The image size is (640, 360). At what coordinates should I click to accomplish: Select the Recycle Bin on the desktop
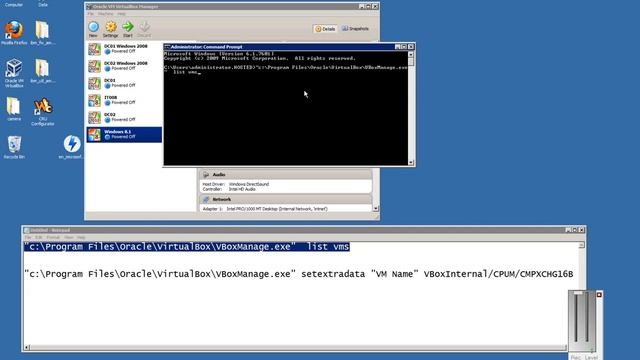14,144
